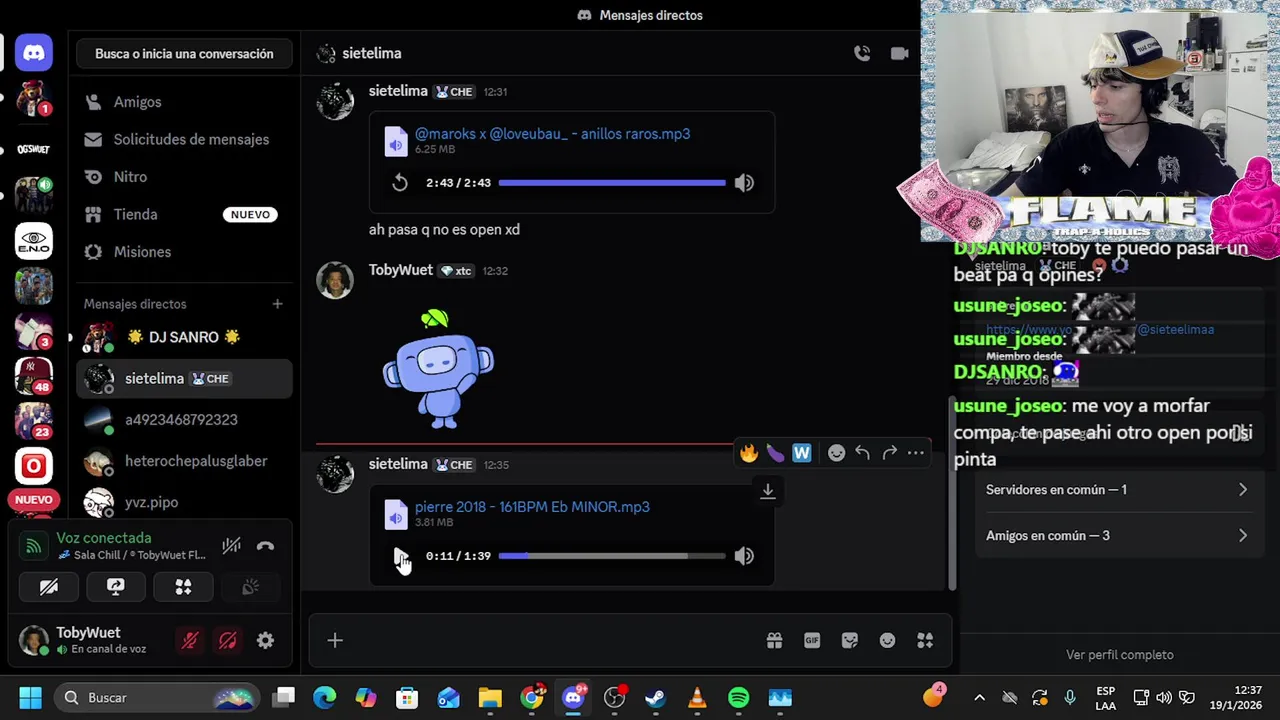The image size is (1280, 720).
Task: Open the sticker picker
Action: click(850, 641)
